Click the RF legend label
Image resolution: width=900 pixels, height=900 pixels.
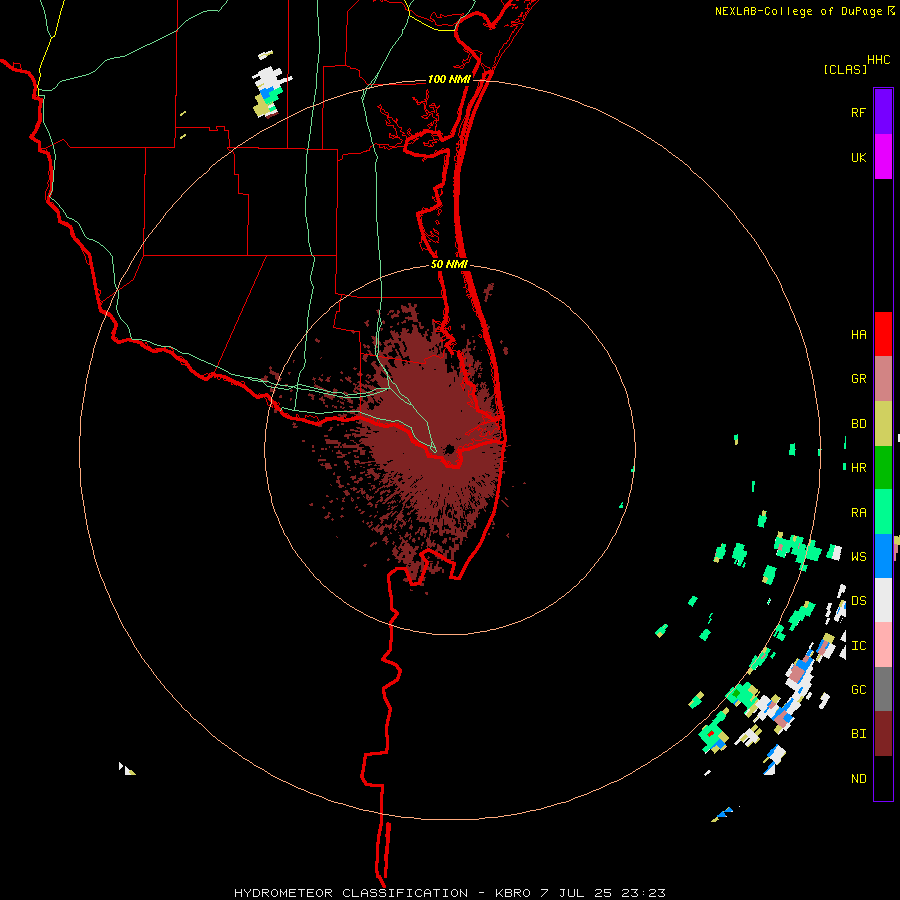858,112
